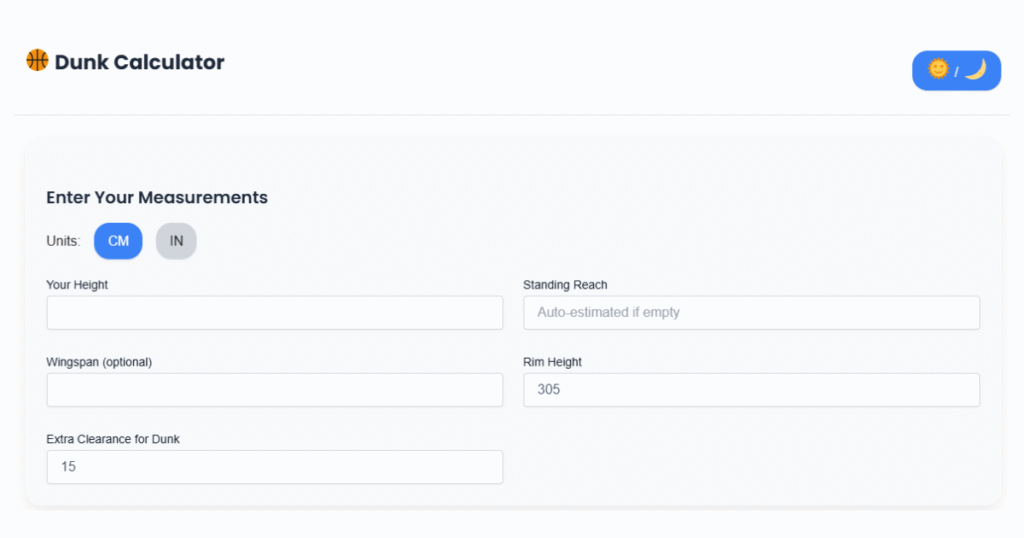Focus the Wingspan optional input box
Screen dimensions: 1024x538
(x=274, y=390)
